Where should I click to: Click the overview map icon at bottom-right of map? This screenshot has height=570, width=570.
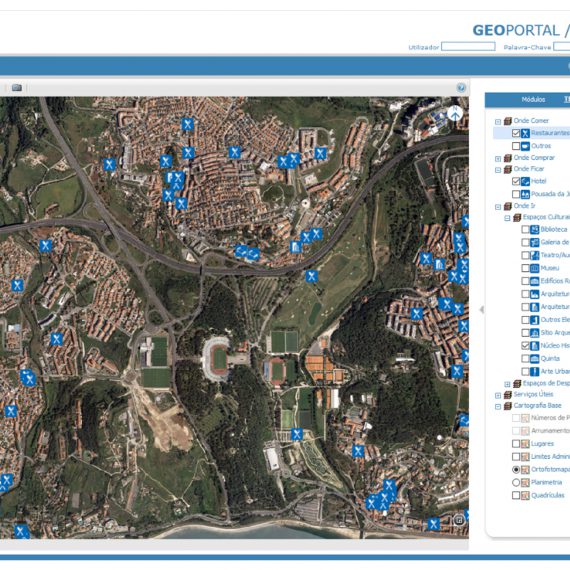click(x=458, y=520)
